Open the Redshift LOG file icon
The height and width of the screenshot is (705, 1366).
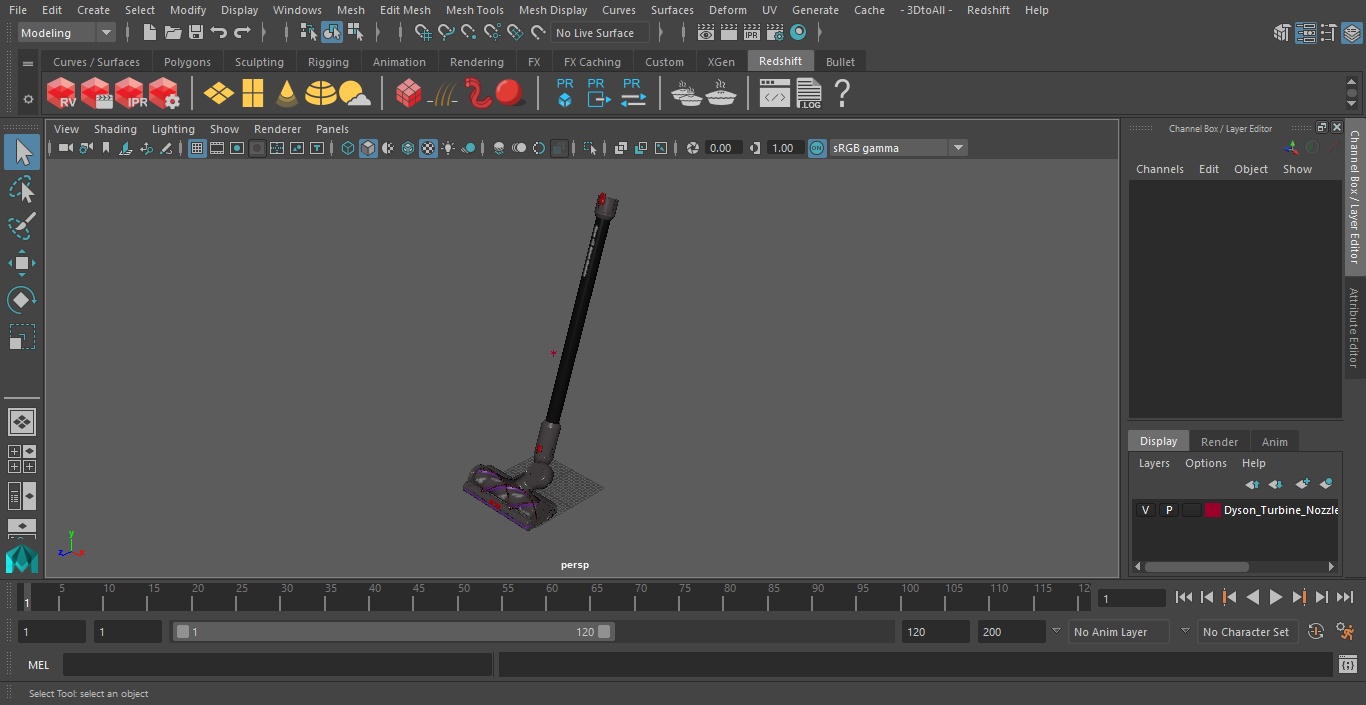(x=809, y=94)
